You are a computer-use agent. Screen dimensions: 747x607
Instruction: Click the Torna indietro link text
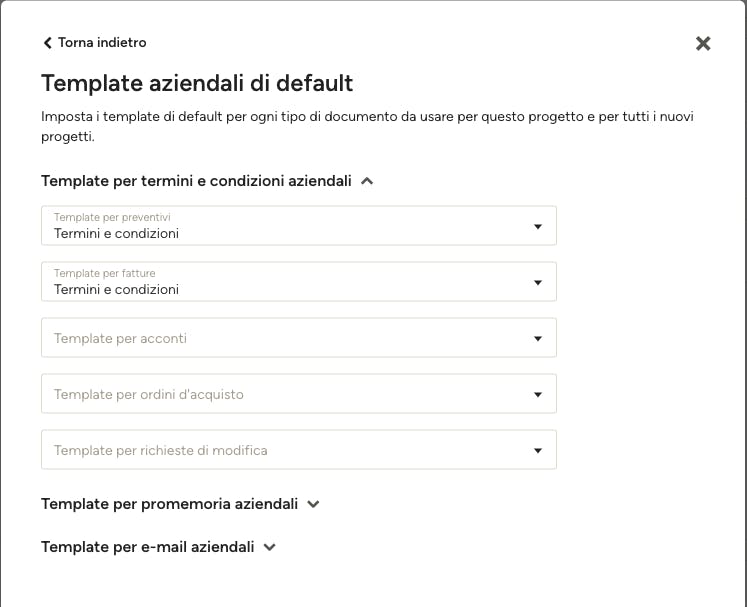pyautogui.click(x=102, y=42)
